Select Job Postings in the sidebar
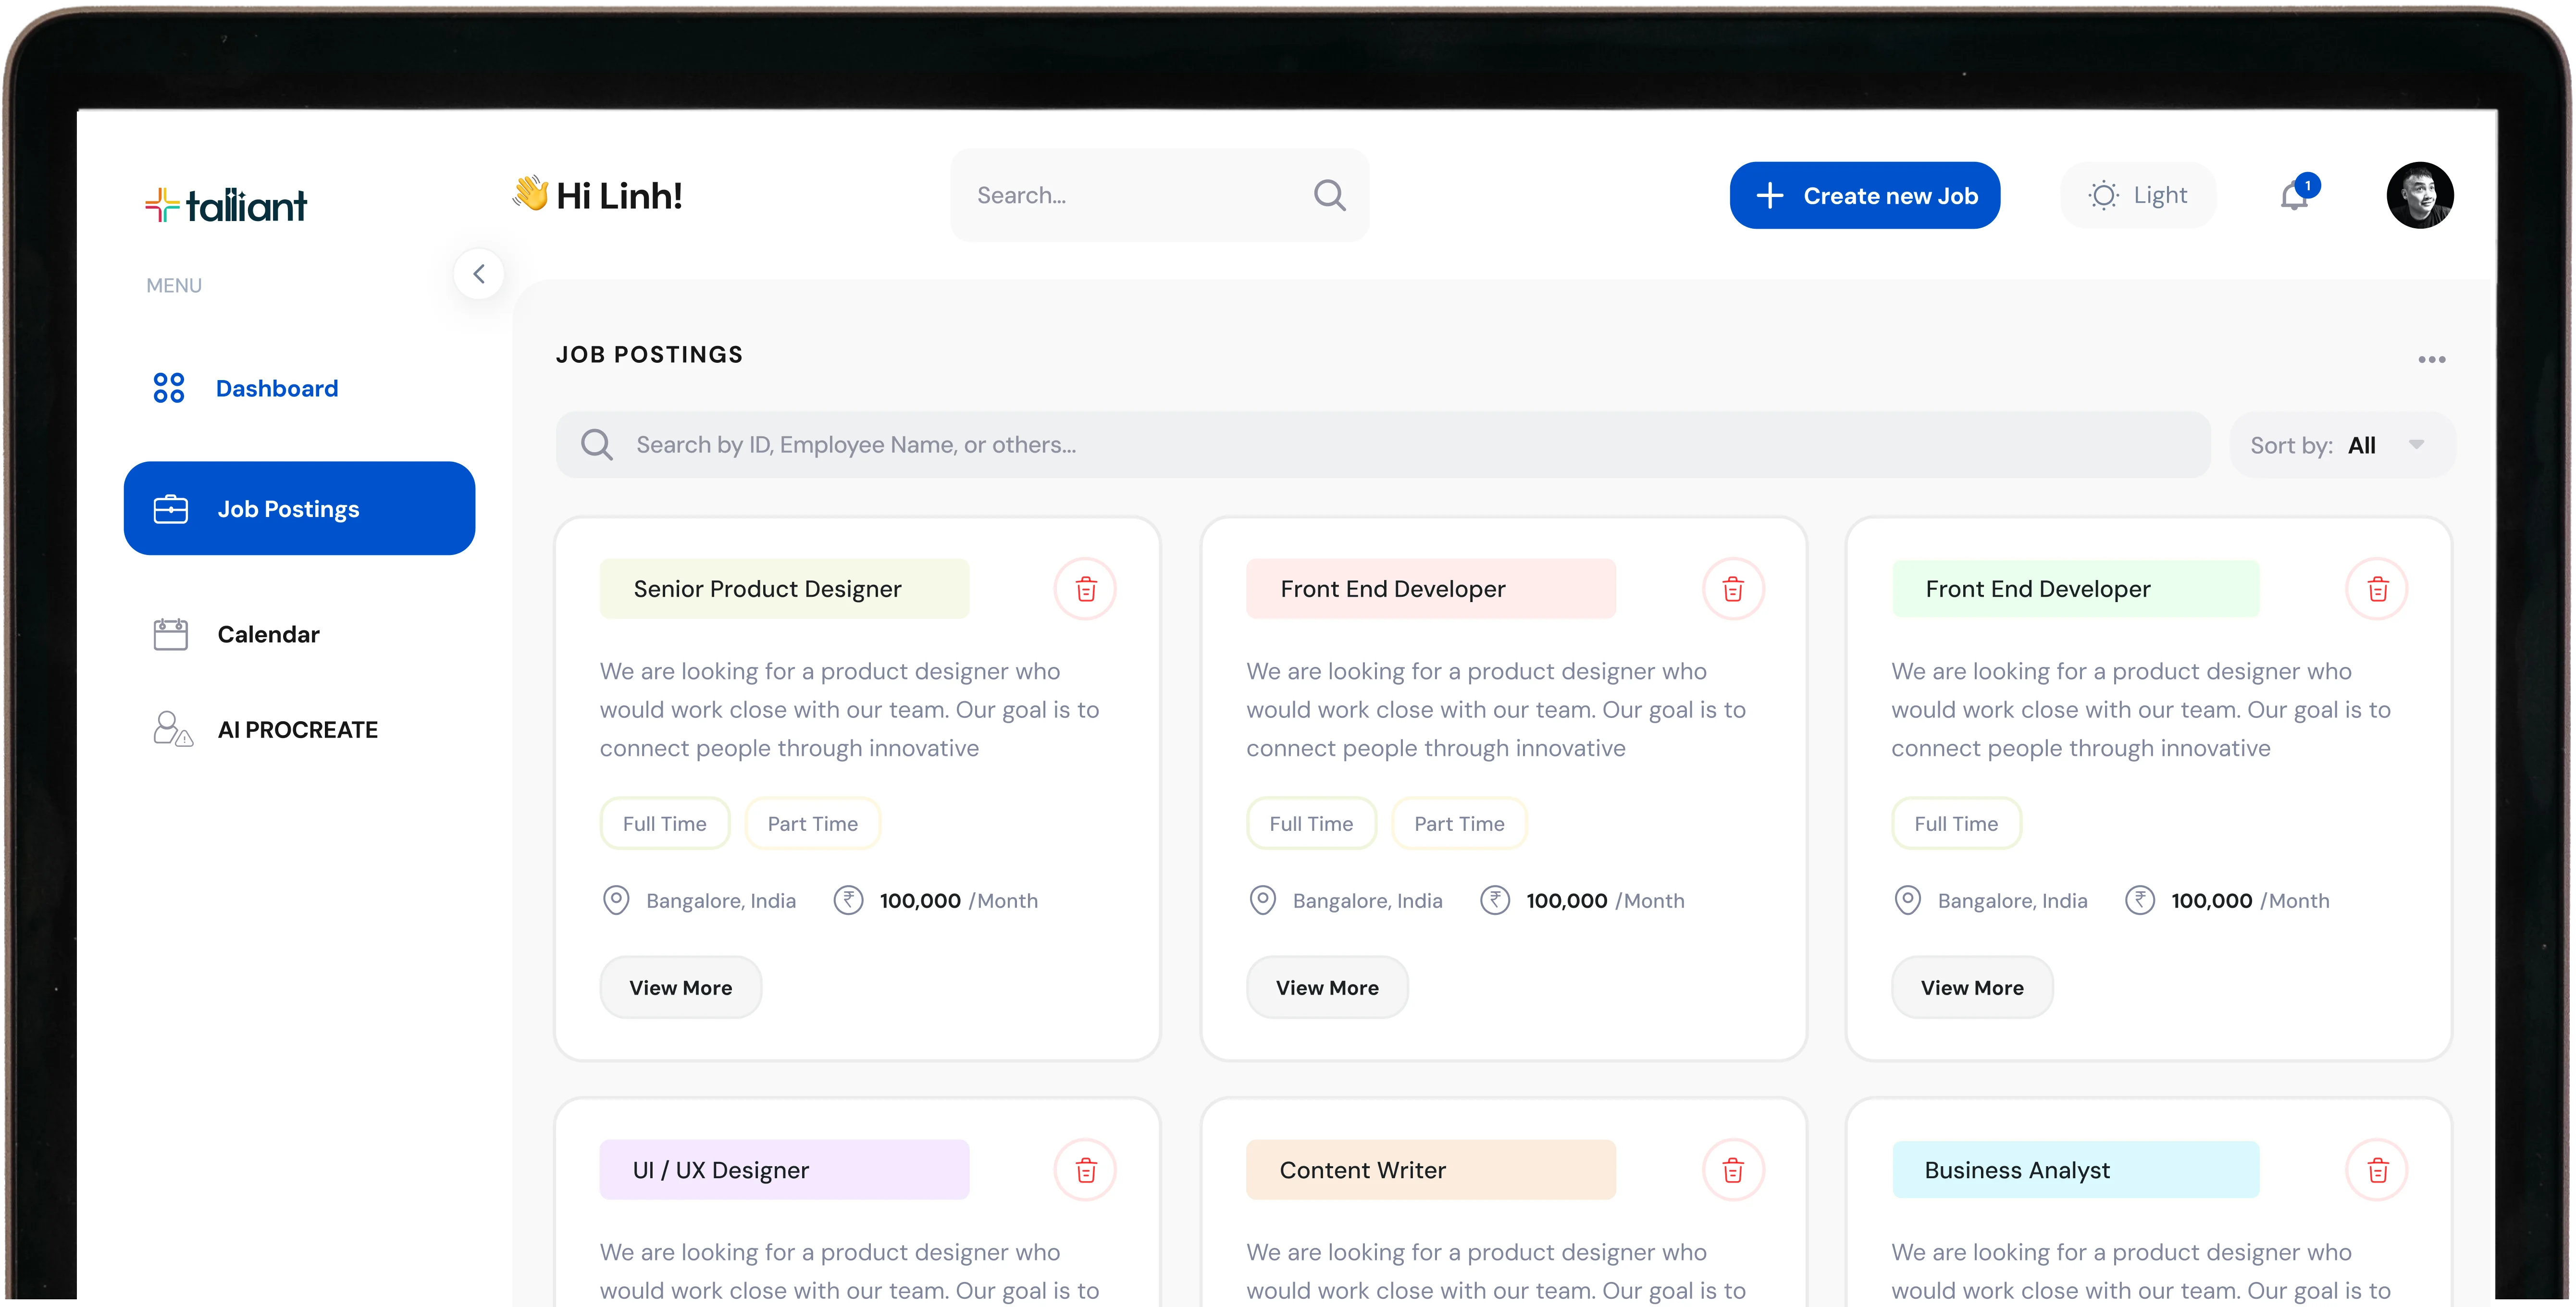 [x=299, y=508]
